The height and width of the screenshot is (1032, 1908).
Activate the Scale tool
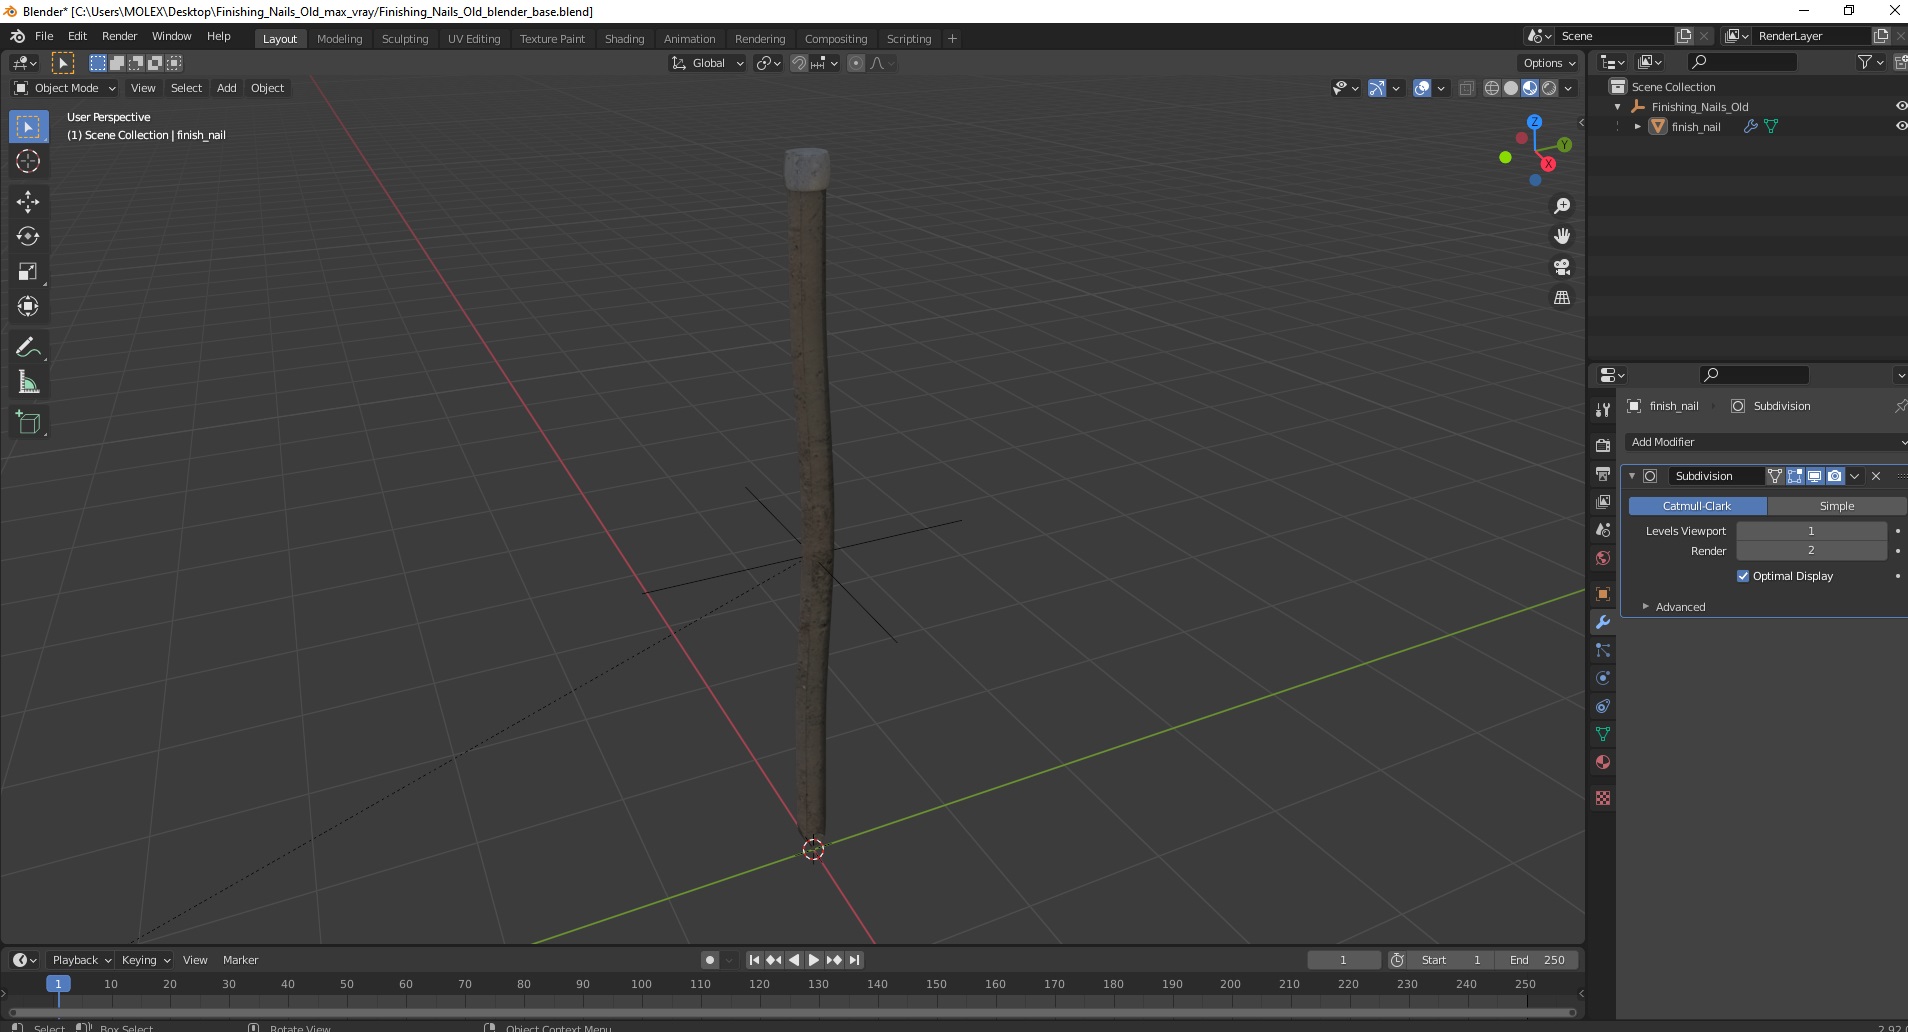28,272
